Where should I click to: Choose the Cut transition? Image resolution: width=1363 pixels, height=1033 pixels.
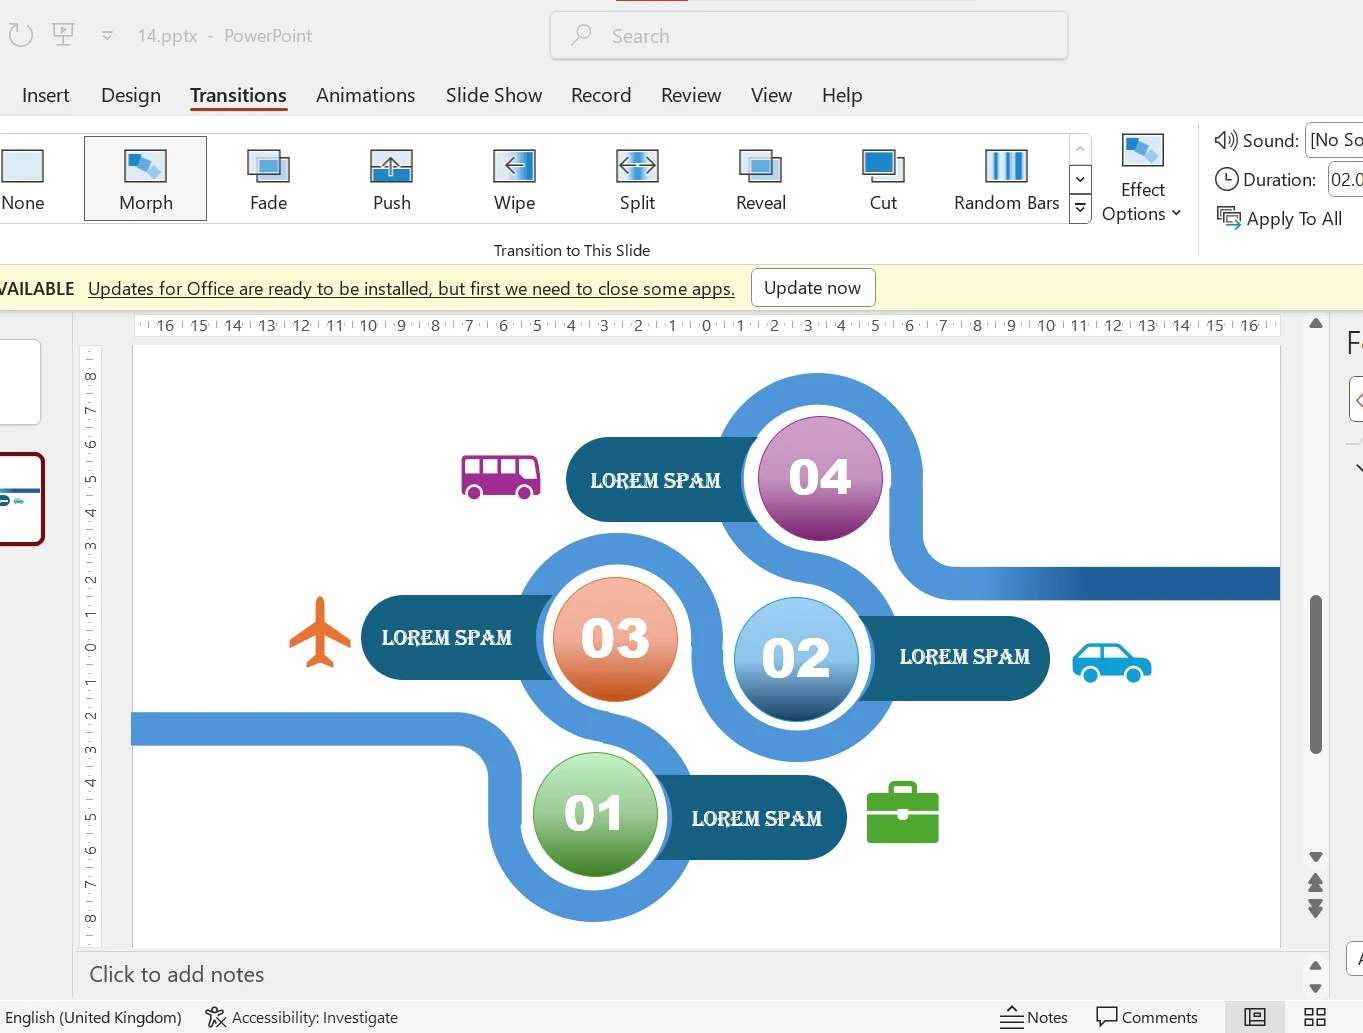point(883,179)
